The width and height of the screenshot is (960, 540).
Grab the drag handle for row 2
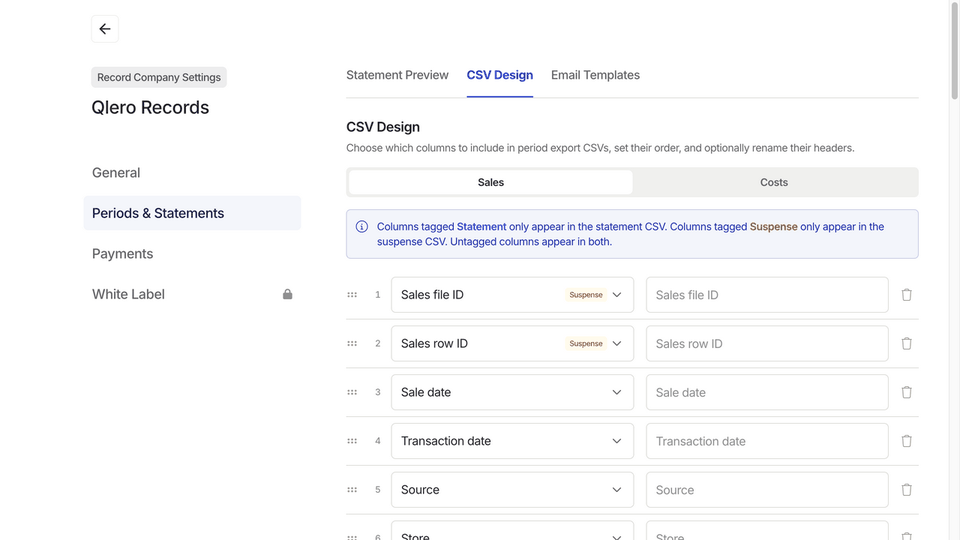pyautogui.click(x=352, y=343)
